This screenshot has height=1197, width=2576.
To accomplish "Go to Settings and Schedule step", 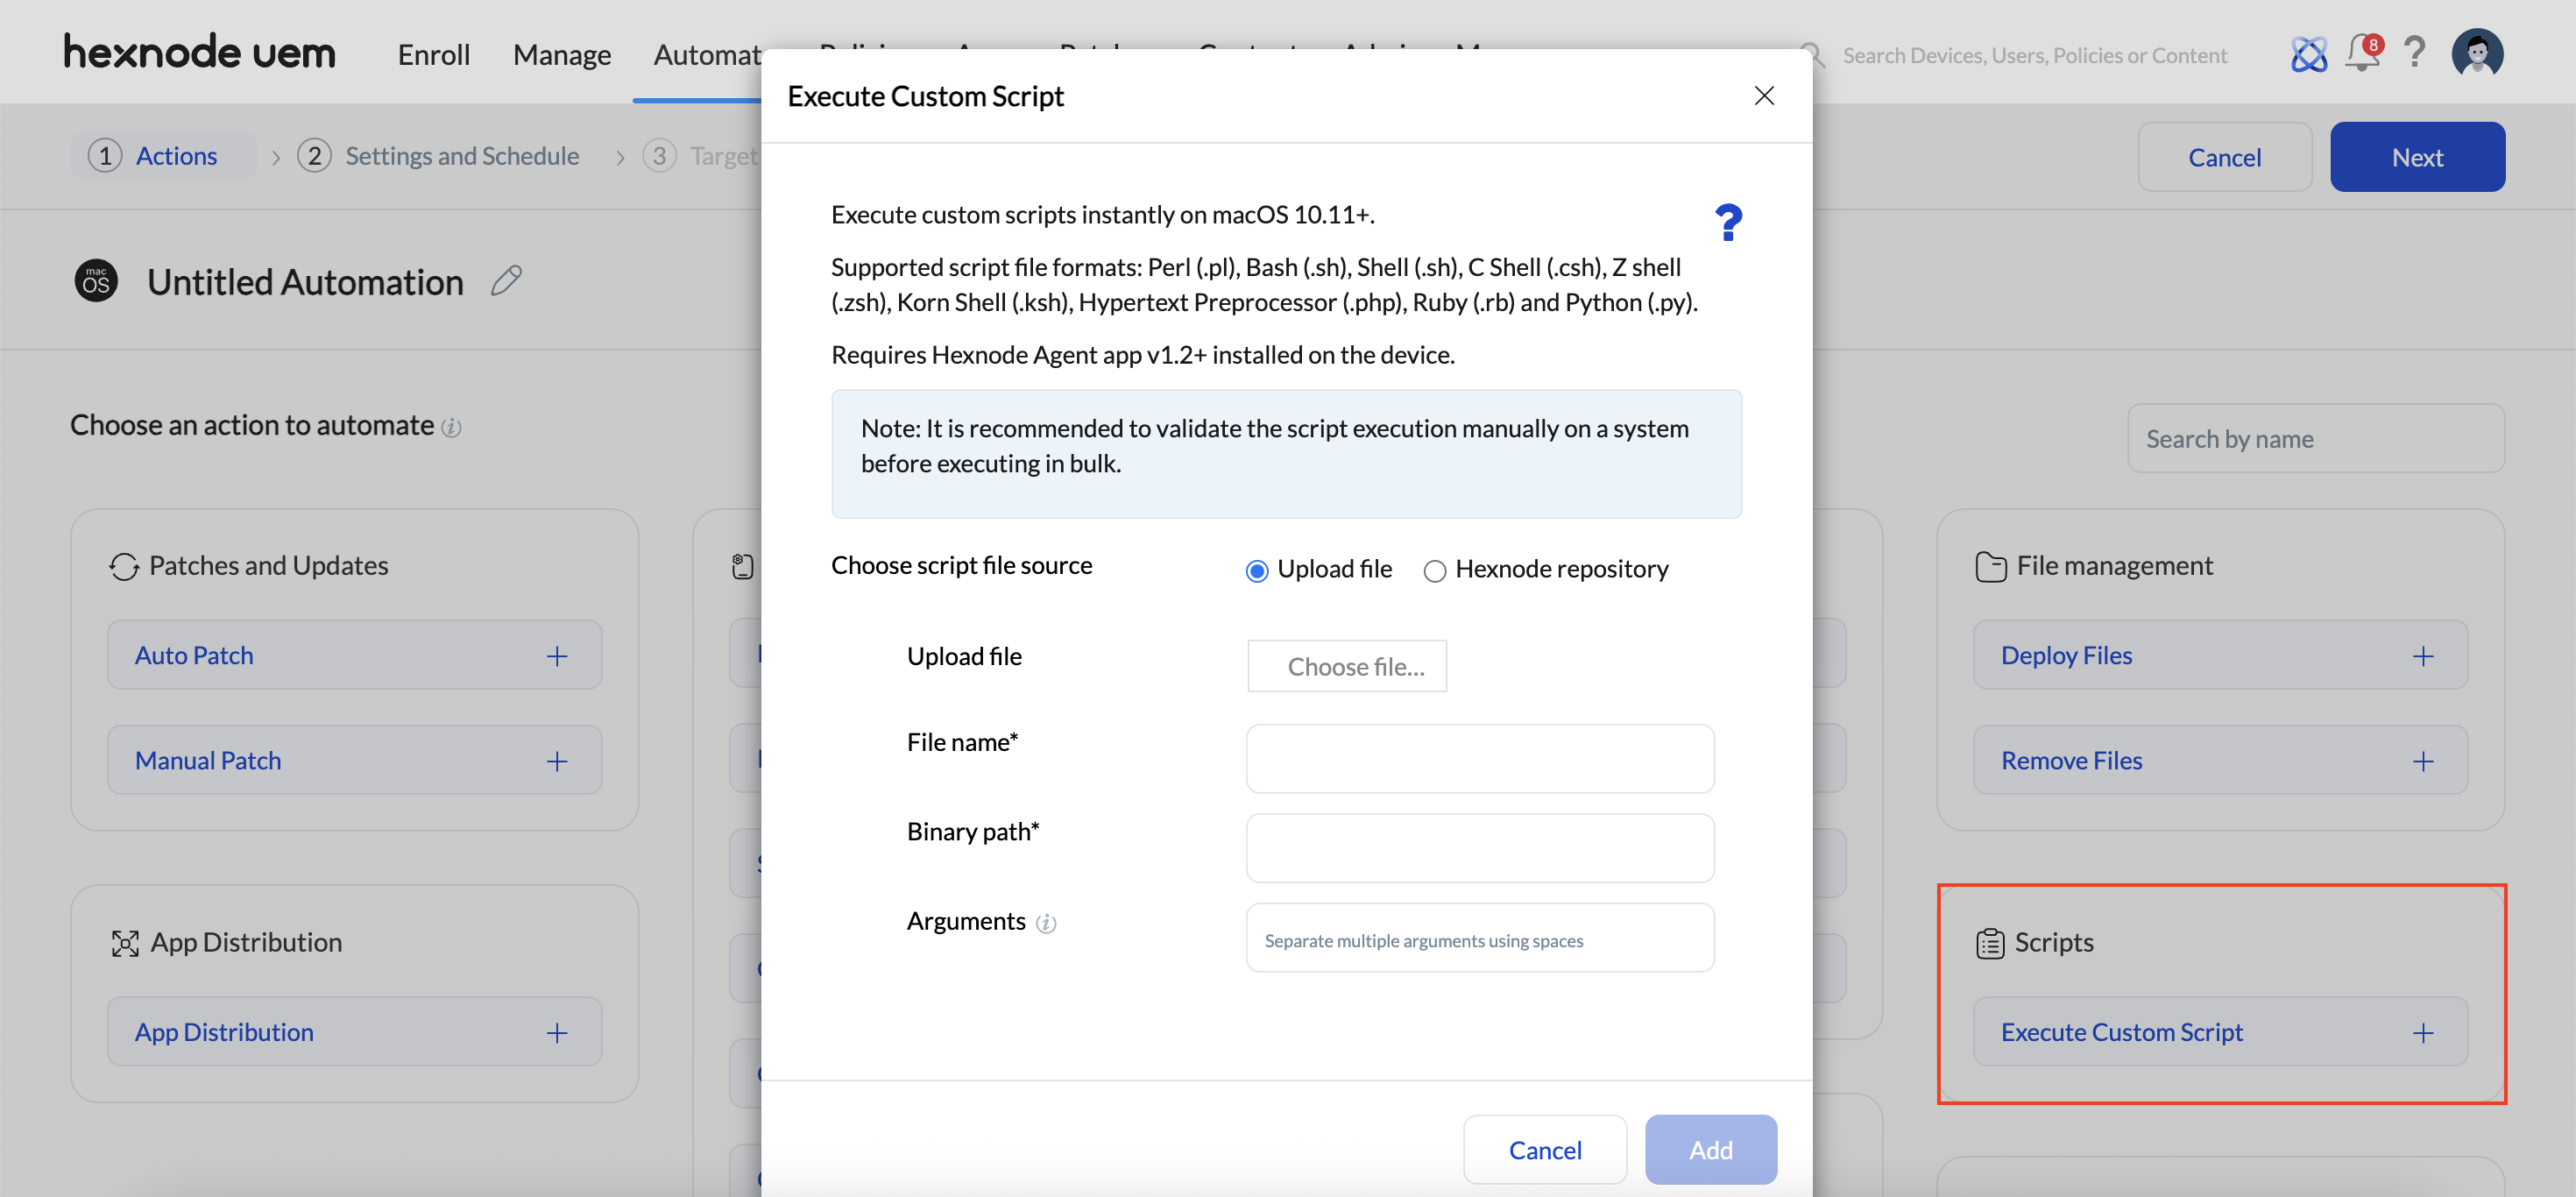I will click(461, 156).
